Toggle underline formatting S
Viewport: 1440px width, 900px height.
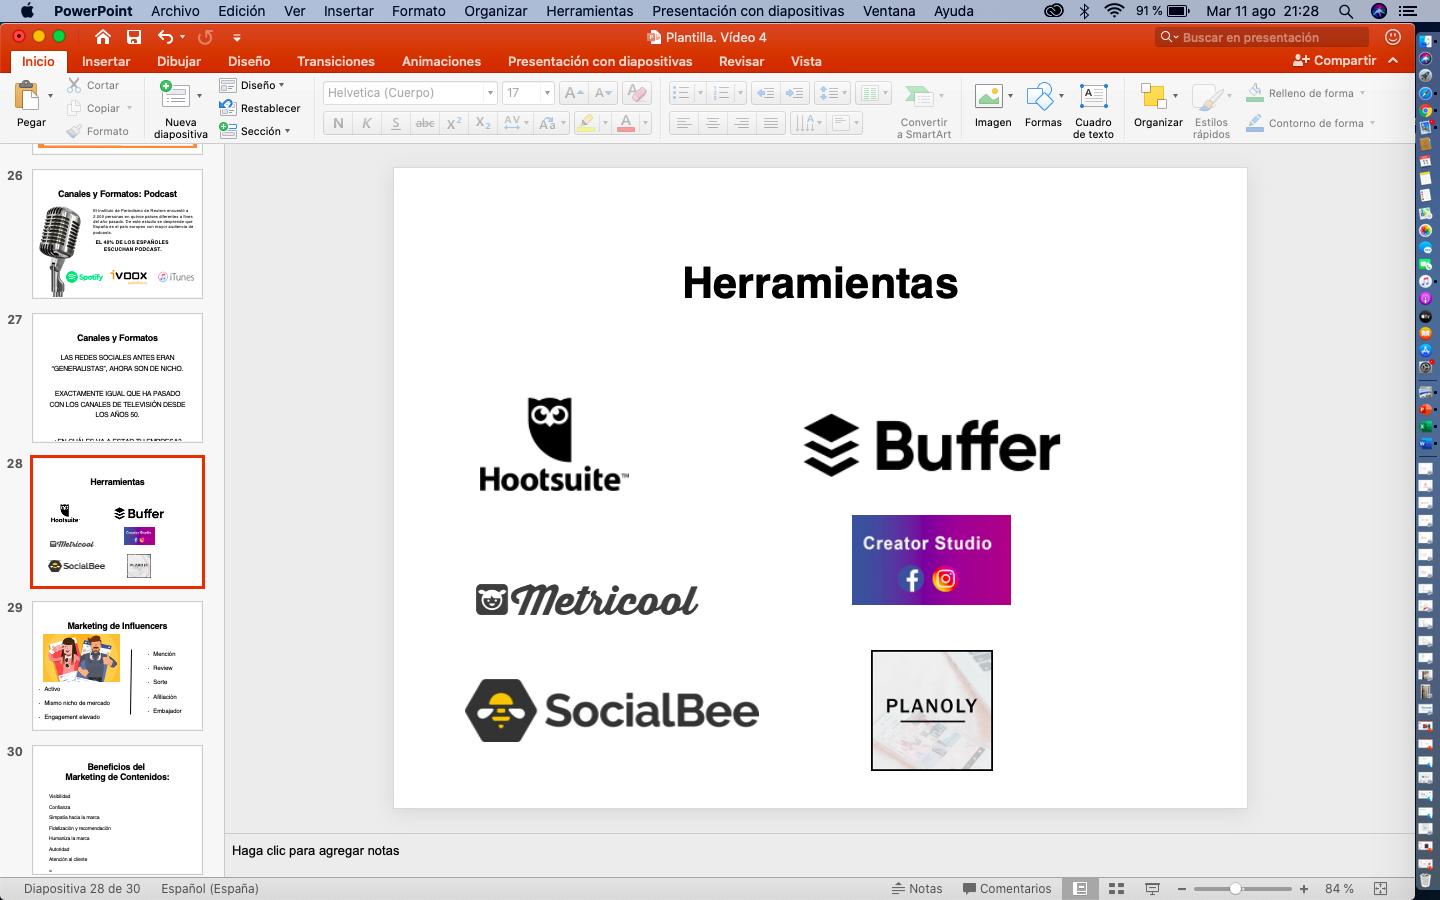coord(396,123)
